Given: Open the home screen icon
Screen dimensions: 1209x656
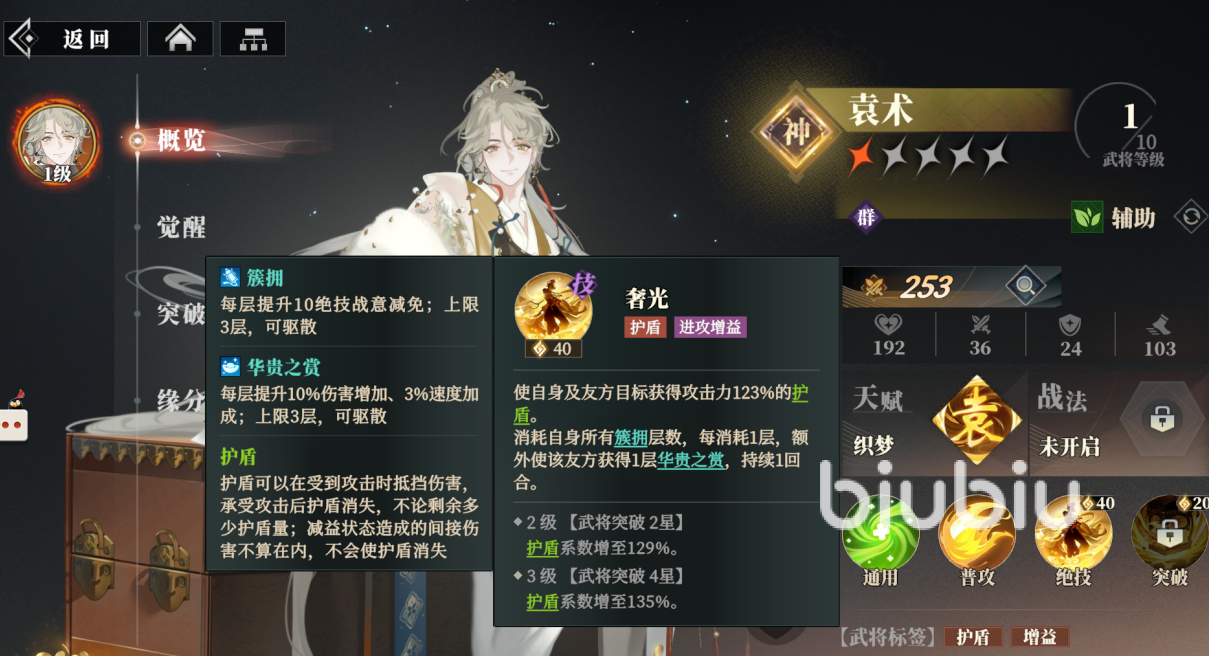Looking at the screenshot, I should point(180,39).
